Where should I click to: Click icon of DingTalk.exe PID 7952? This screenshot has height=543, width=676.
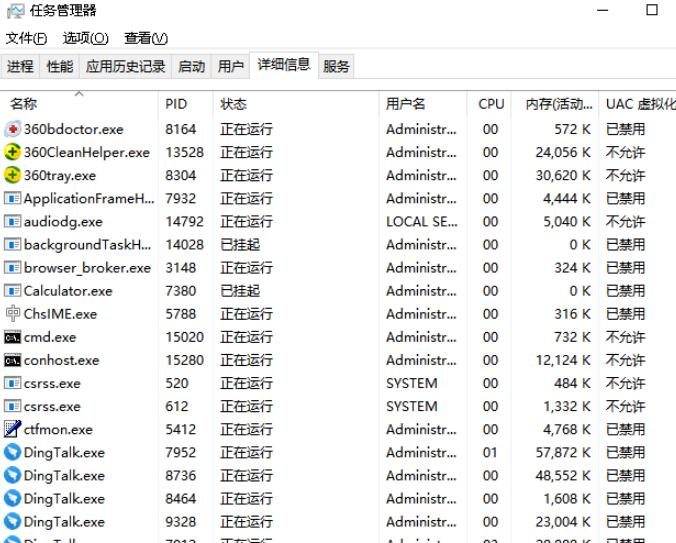[x=13, y=452]
